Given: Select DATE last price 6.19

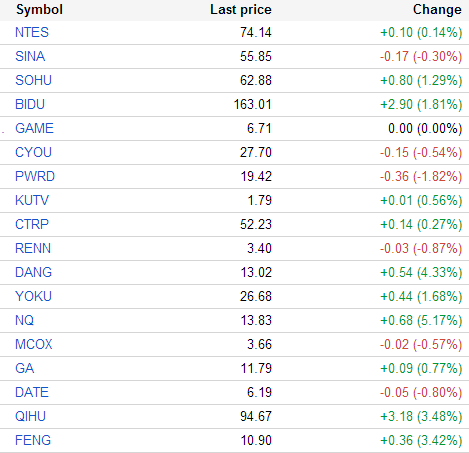Looking at the screenshot, I should 259,392.
